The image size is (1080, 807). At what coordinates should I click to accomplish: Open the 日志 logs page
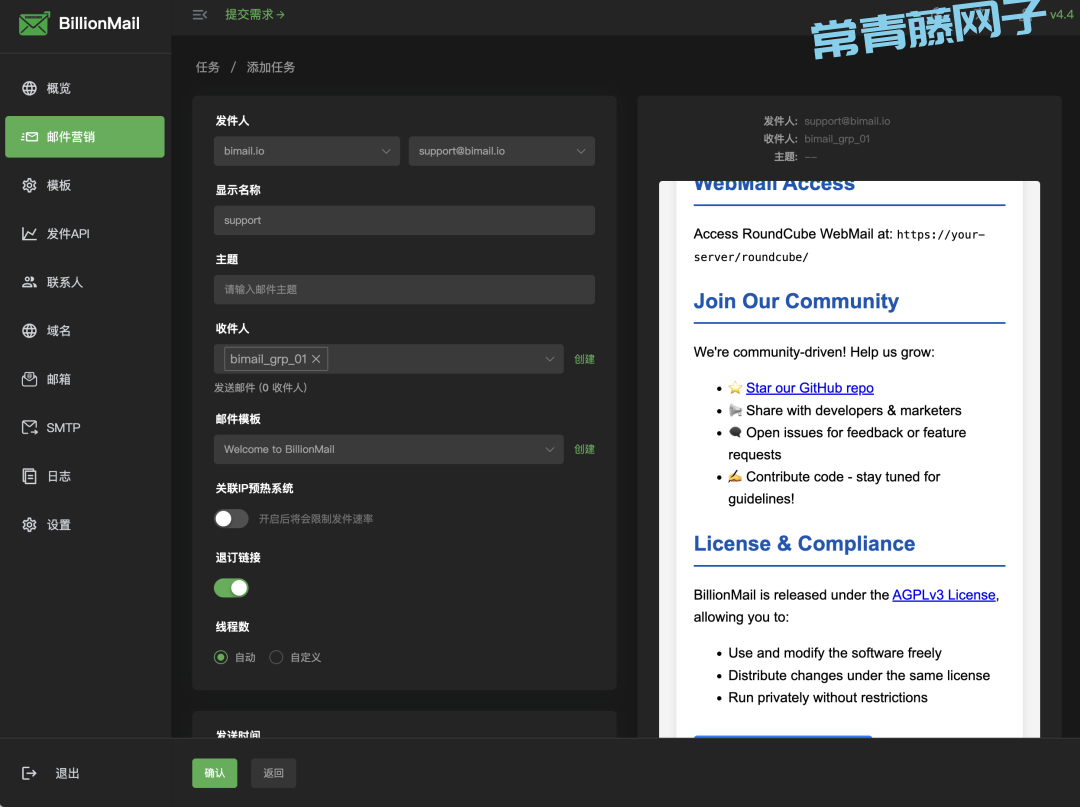tap(85, 476)
